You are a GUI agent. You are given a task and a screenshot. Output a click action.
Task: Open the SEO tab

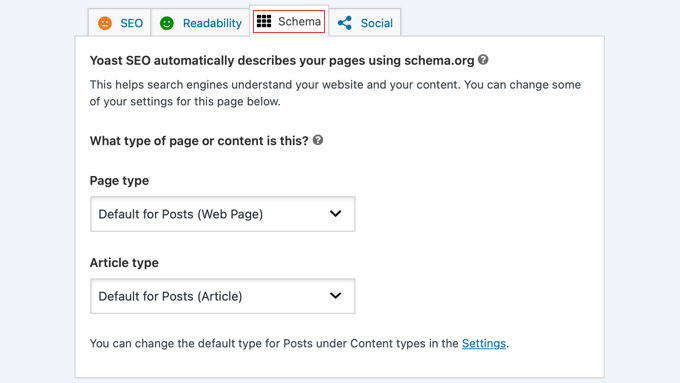[120, 23]
